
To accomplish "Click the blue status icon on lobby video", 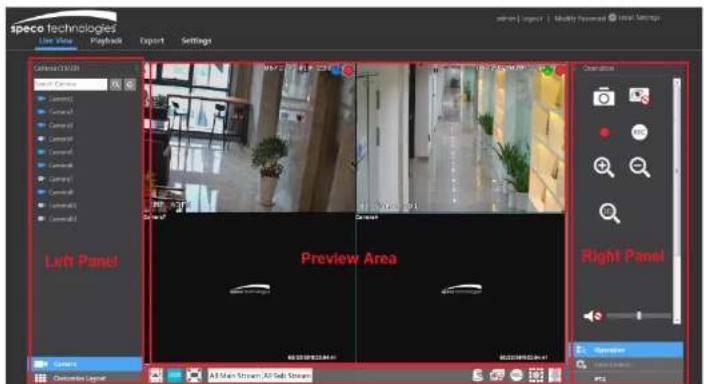I will [x=336, y=70].
